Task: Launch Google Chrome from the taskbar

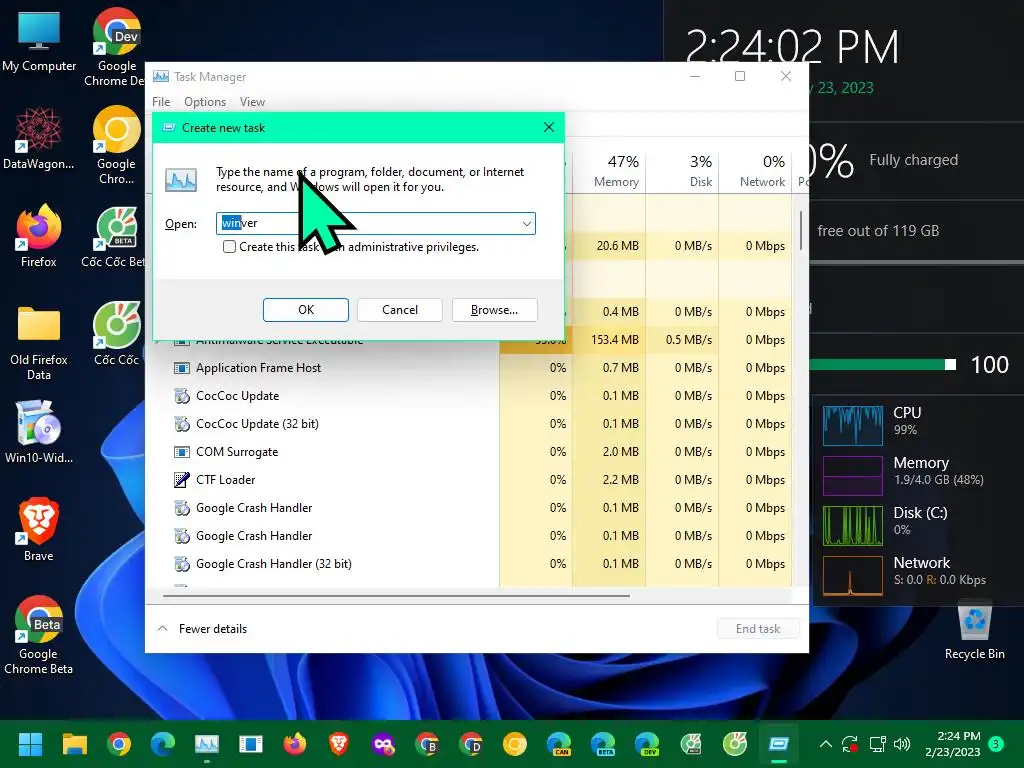Action: pyautogui.click(x=119, y=744)
